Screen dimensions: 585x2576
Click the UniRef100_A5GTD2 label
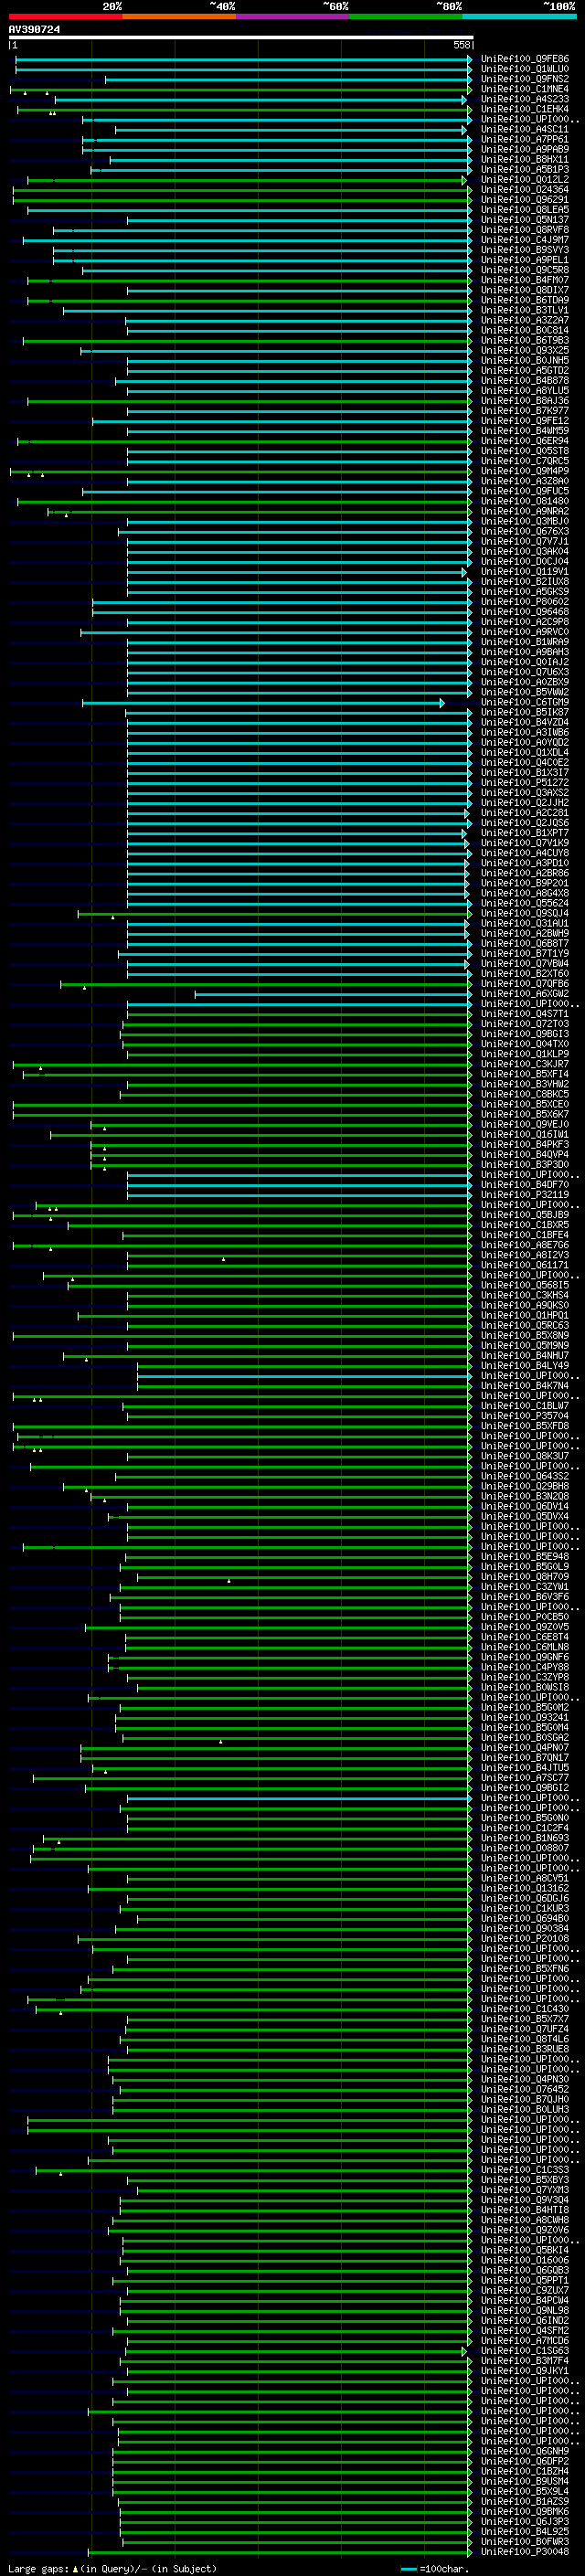tap(524, 370)
